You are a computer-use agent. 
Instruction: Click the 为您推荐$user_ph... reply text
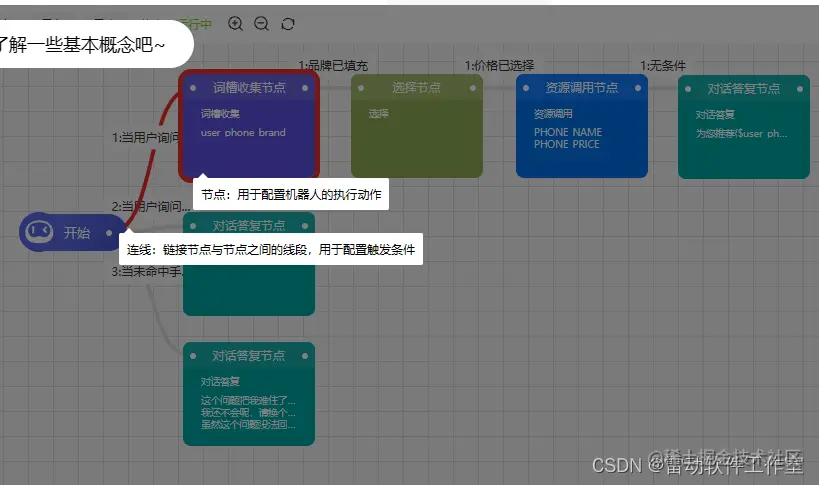[741, 134]
